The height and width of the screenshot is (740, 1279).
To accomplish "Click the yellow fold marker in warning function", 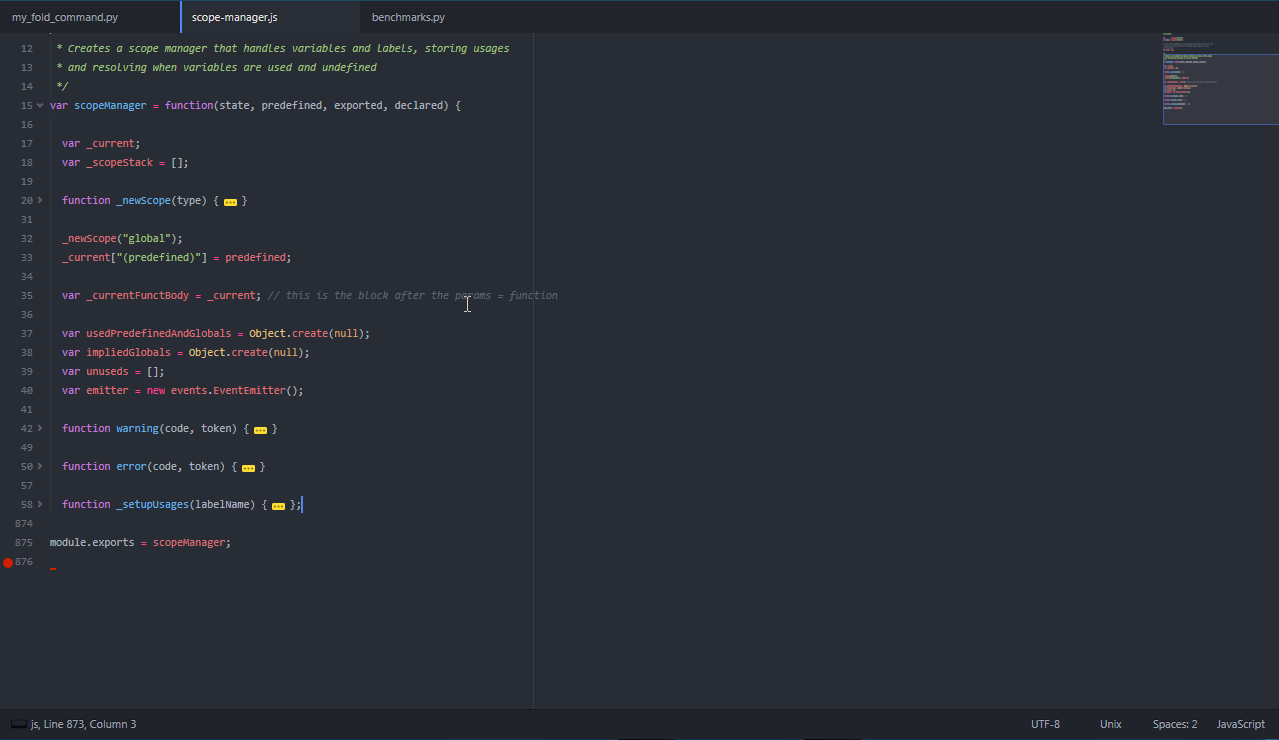I will [260, 429].
